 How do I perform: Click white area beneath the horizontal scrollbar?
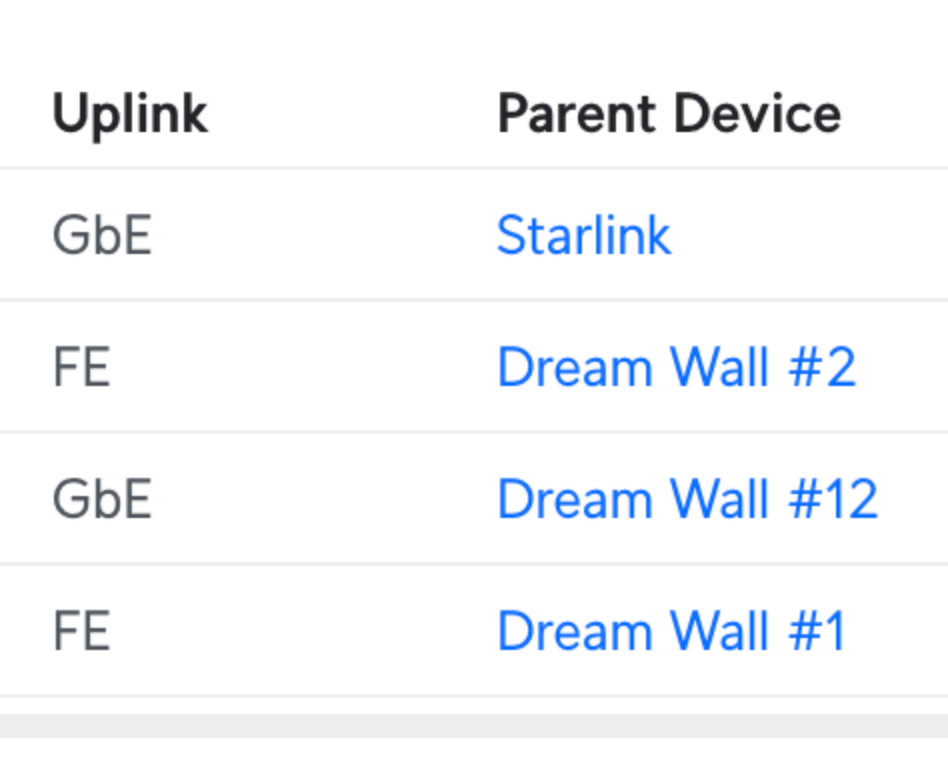(x=474, y=758)
